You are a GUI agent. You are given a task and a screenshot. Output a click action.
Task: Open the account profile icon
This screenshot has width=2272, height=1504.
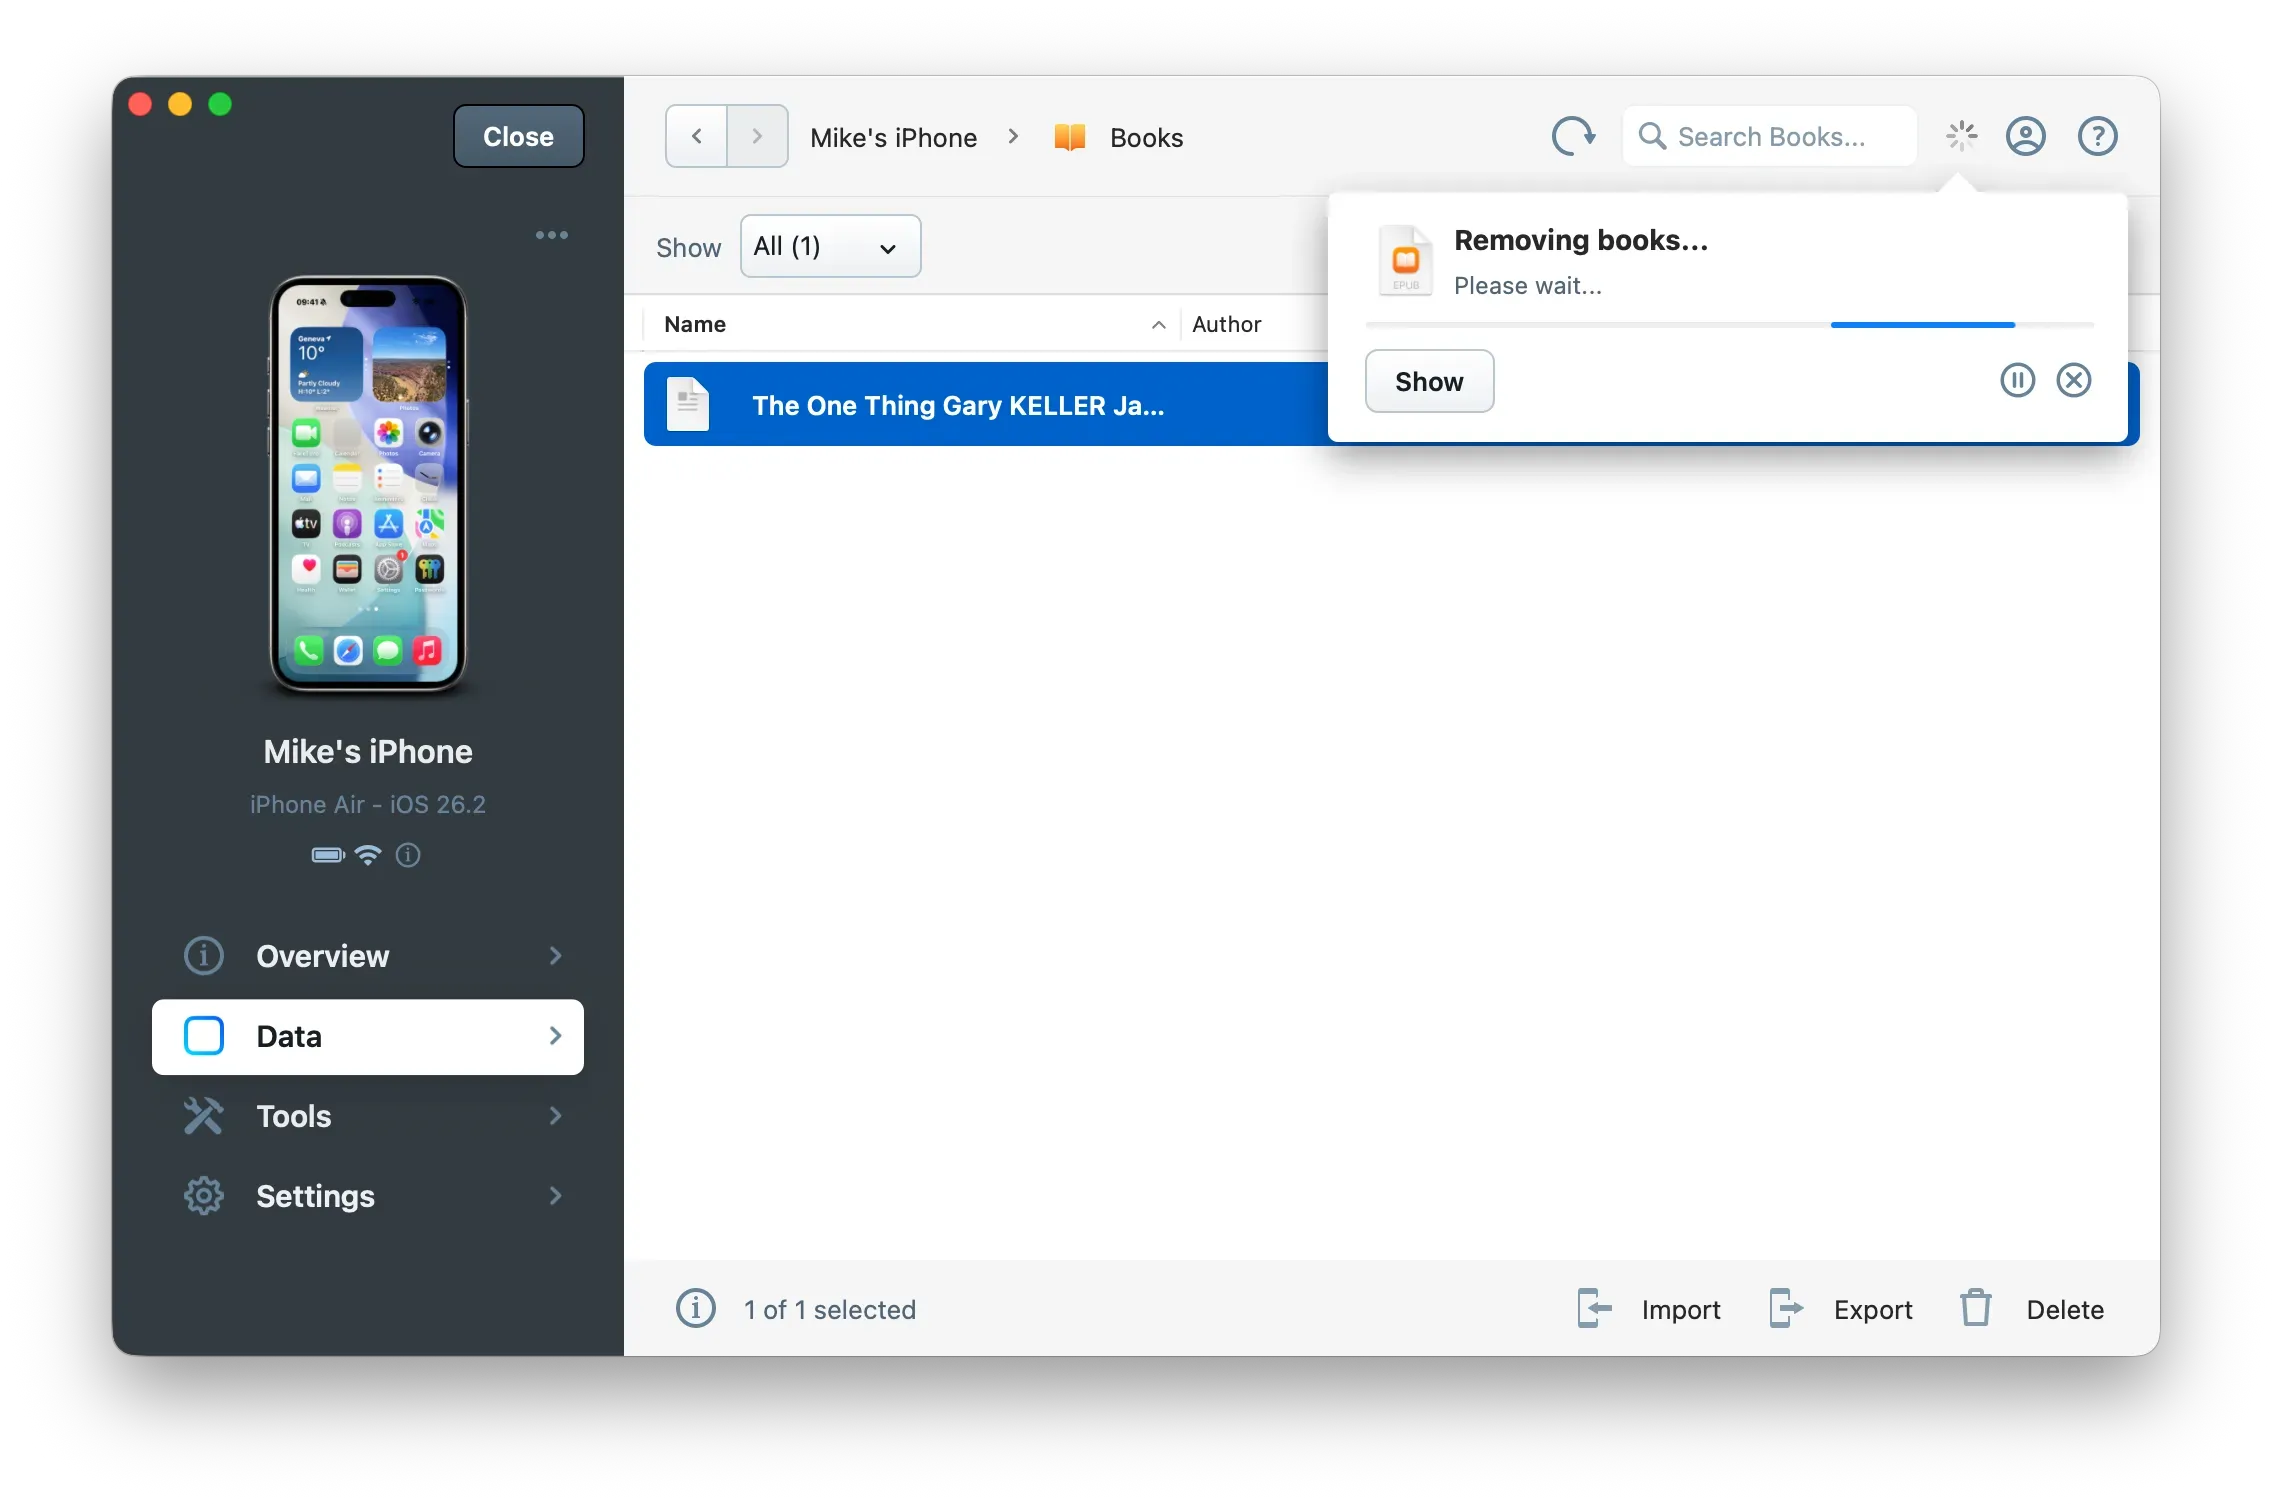2025,136
